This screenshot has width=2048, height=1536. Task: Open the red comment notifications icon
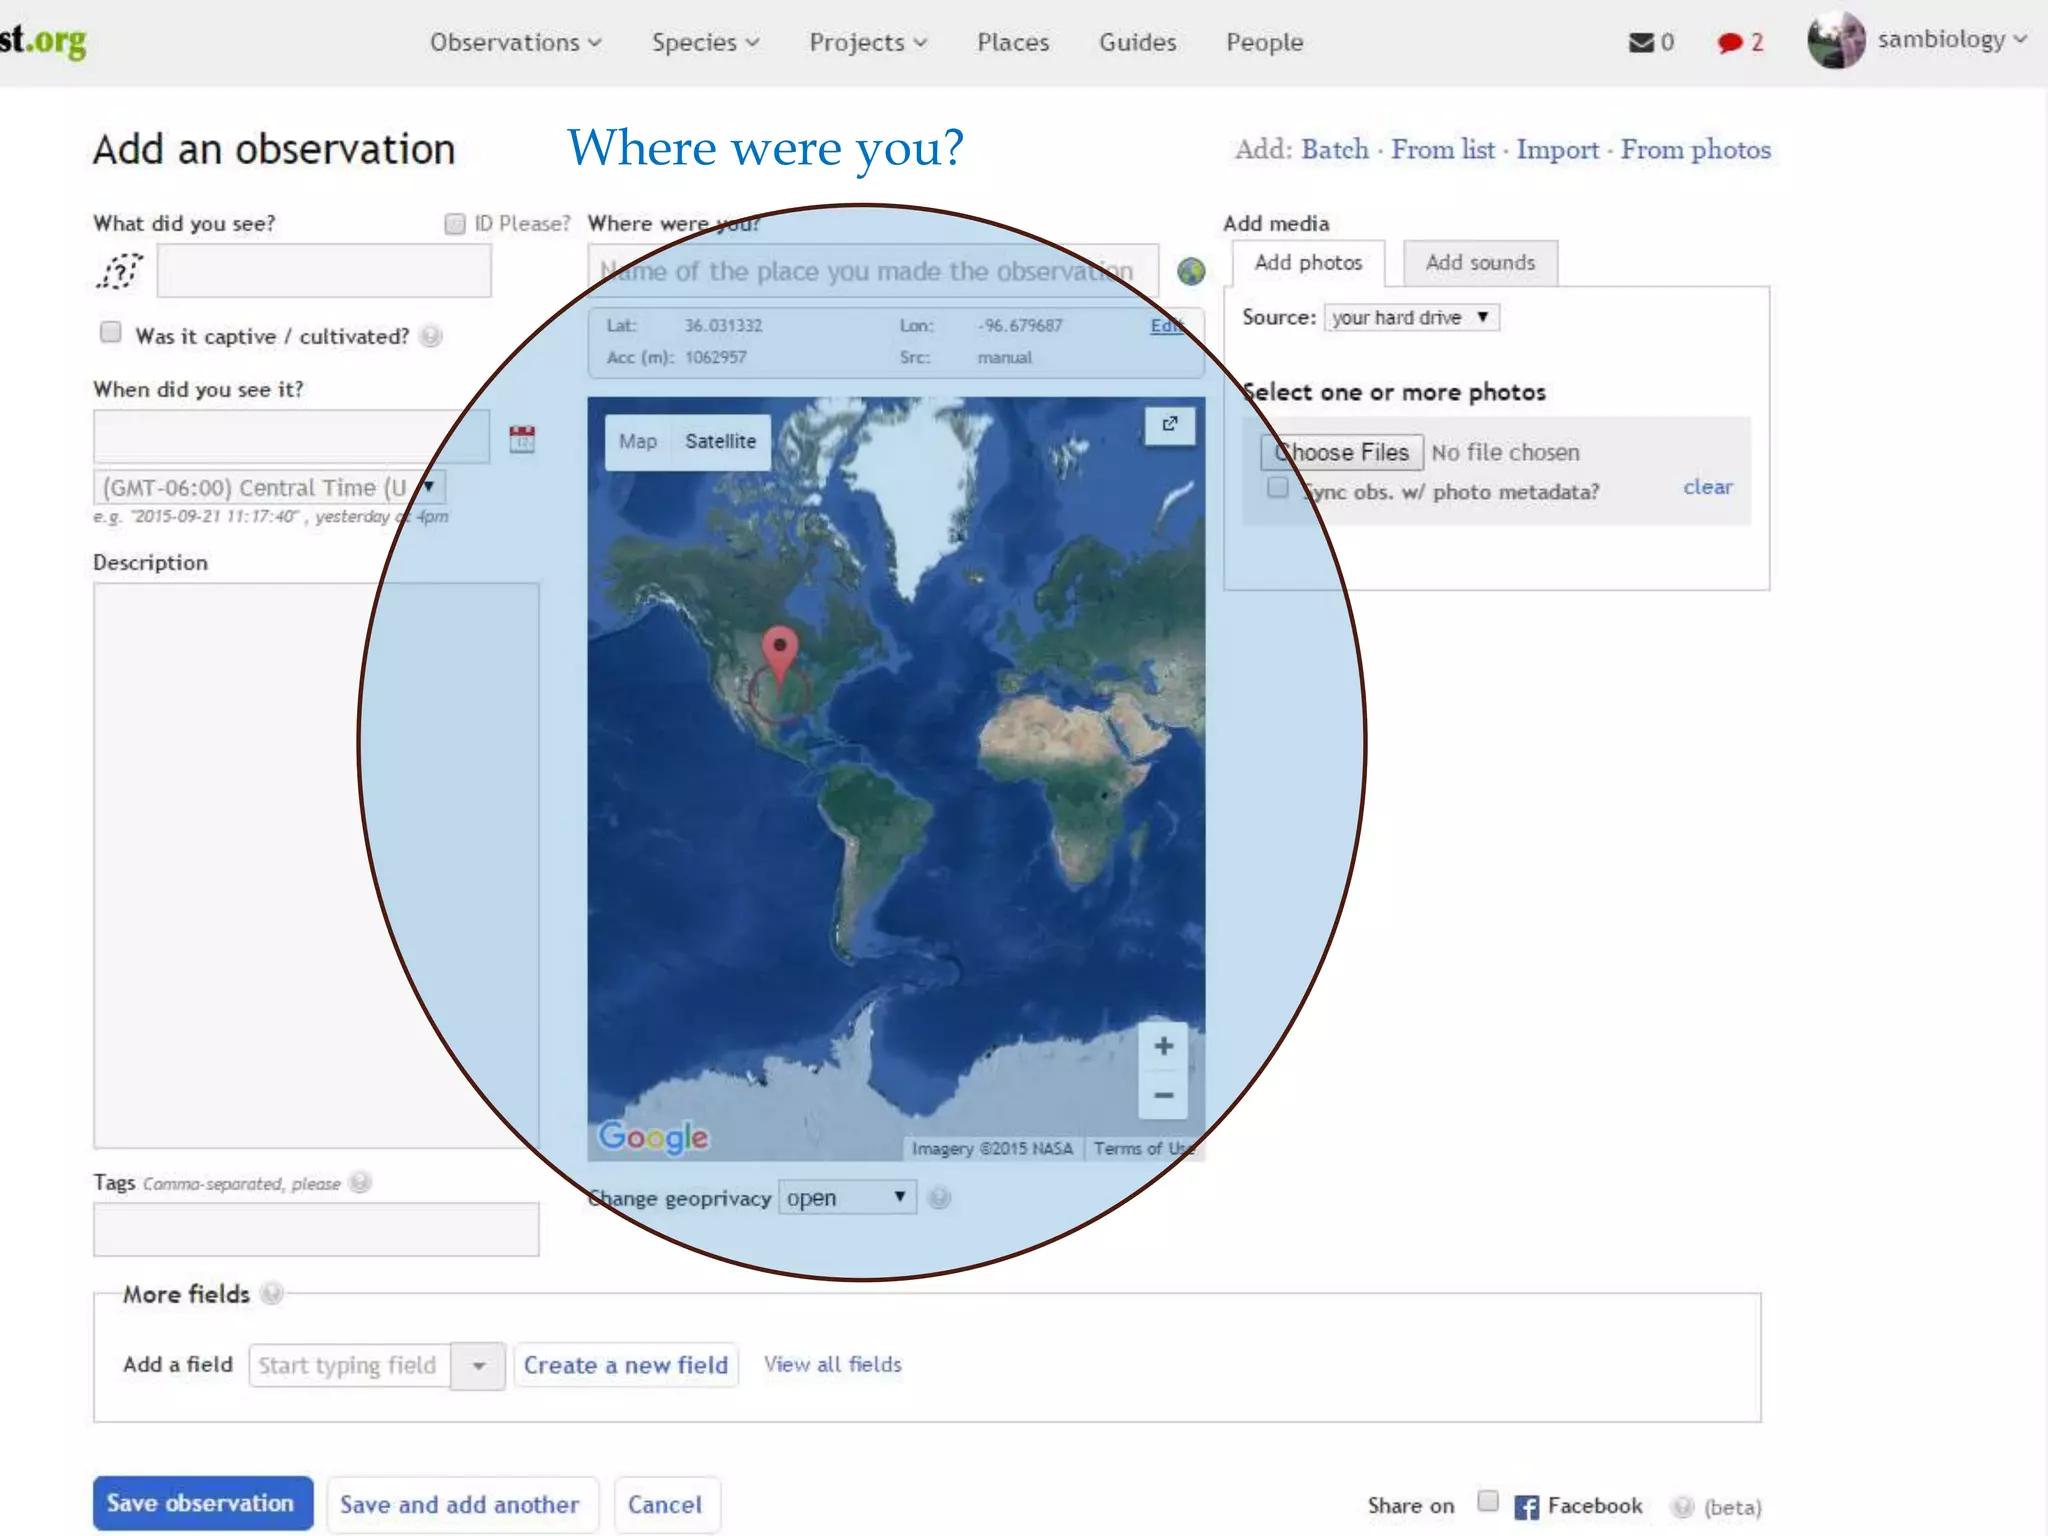pyautogui.click(x=1730, y=42)
